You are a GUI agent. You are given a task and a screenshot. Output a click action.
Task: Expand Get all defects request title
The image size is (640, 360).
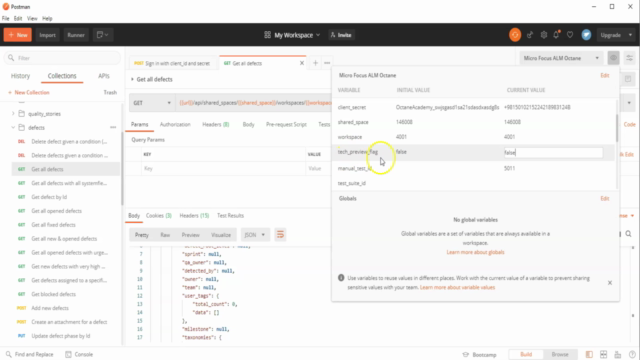click(x=132, y=79)
